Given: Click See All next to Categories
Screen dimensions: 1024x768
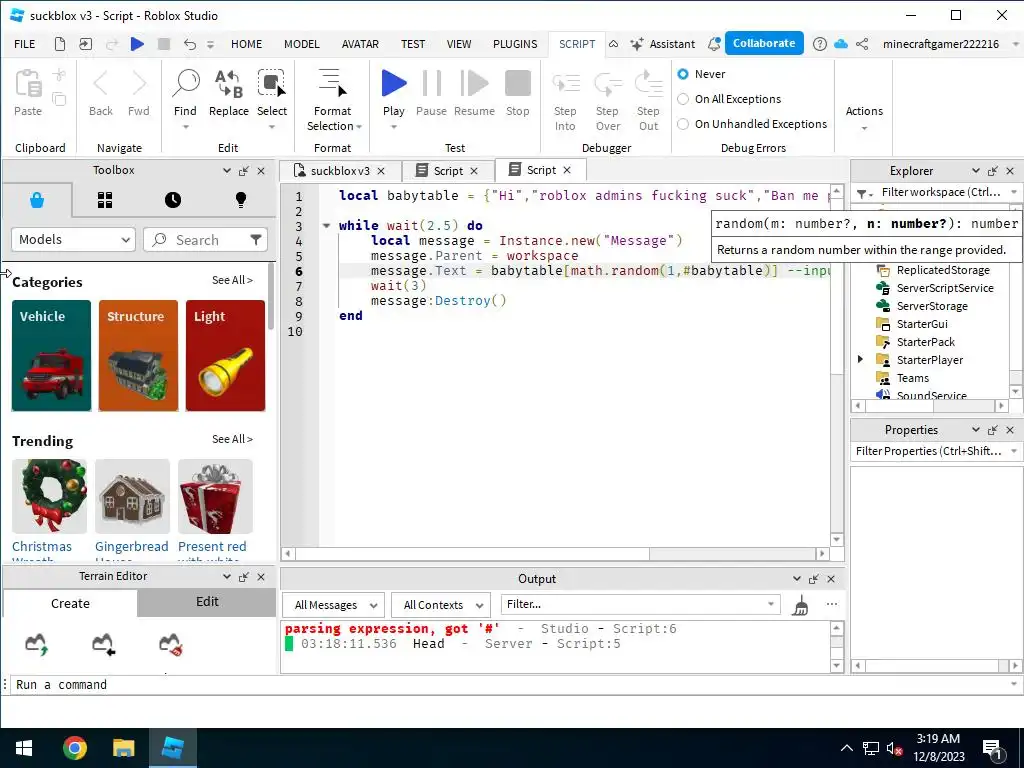Looking at the screenshot, I should click(x=232, y=280).
